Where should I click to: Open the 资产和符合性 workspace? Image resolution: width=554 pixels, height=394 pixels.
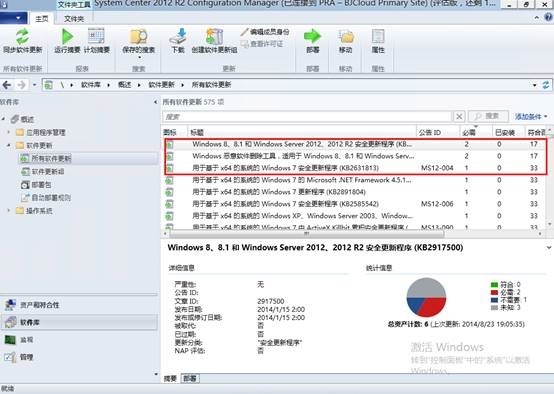pyautogui.click(x=78, y=305)
